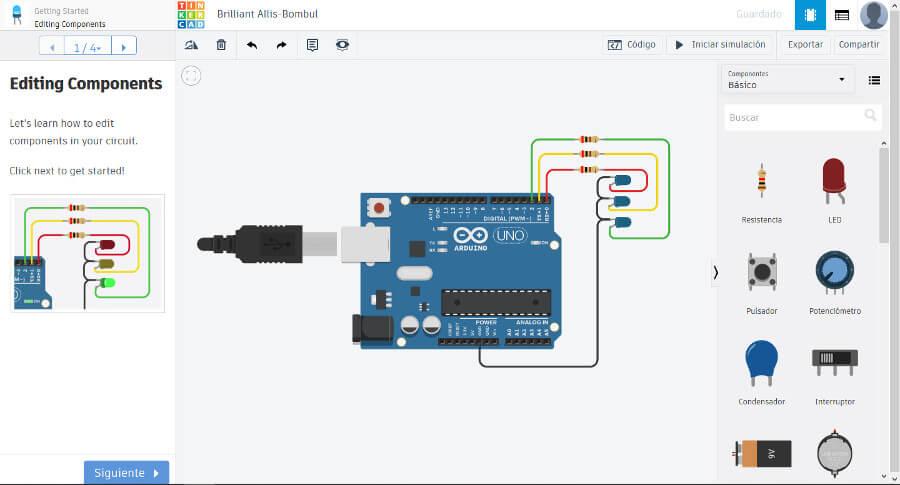Viewport: 900px width, 485px height.
Task: Switch to component list table view
Action: [842, 15]
